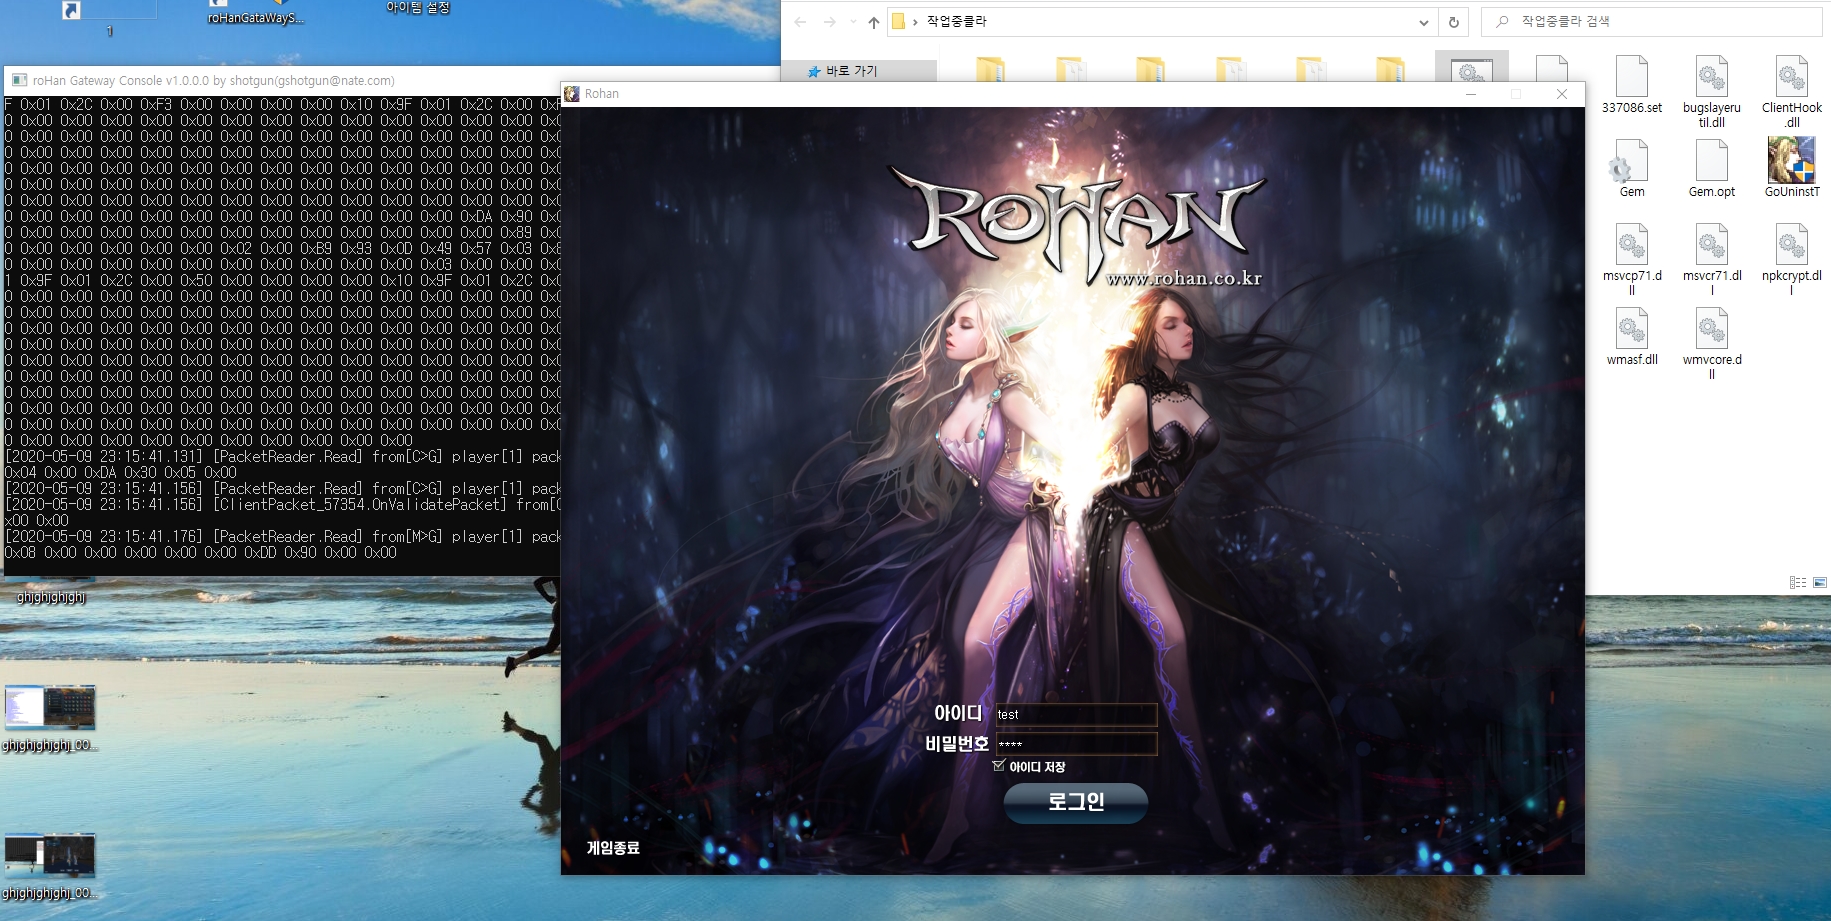The width and height of the screenshot is (1831, 921).
Task: Click 게임종료 to exit the game
Action: 612,848
